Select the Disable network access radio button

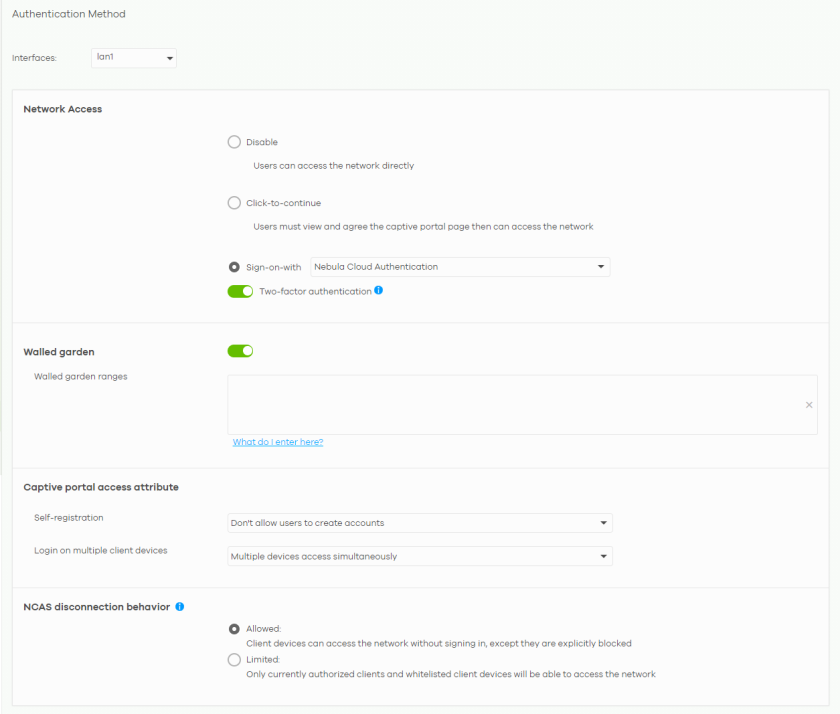coord(234,142)
